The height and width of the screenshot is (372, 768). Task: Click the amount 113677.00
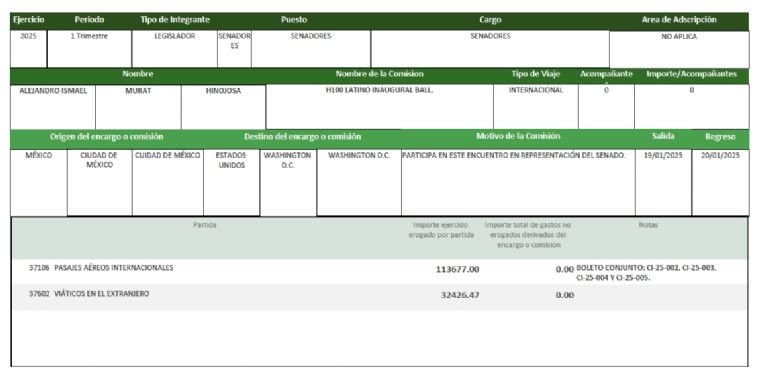457,269
